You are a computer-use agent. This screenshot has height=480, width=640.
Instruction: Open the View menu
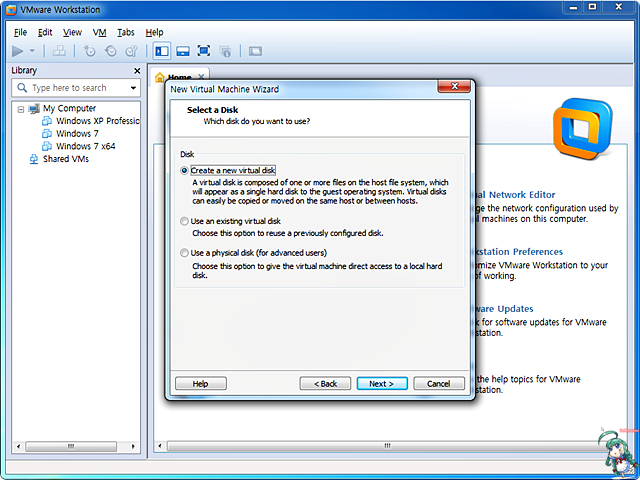coord(72,32)
